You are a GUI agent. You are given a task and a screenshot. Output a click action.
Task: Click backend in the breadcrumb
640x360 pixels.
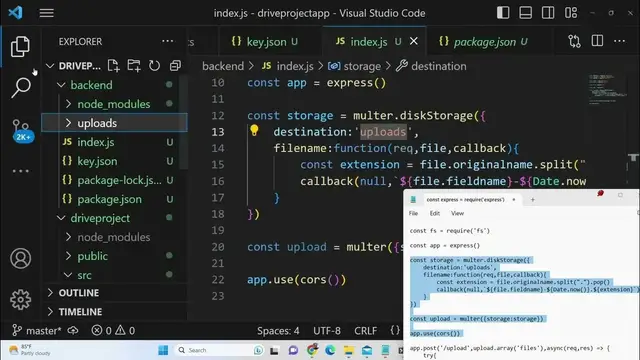(x=223, y=66)
